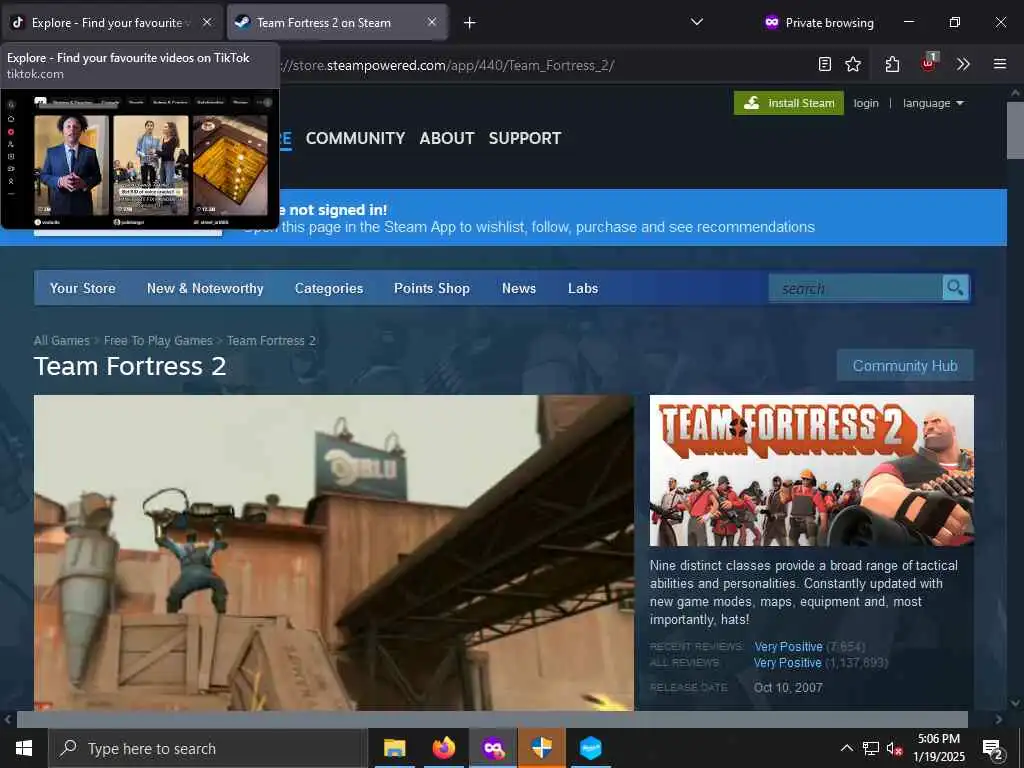Click the vertical scrollbar up arrow
This screenshot has height=768, width=1024.
[x=1015, y=93]
